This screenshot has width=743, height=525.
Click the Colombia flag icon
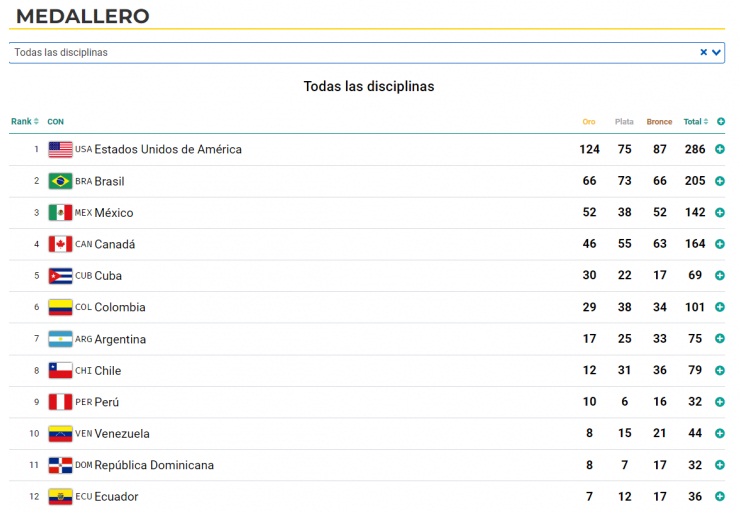pos(60,308)
